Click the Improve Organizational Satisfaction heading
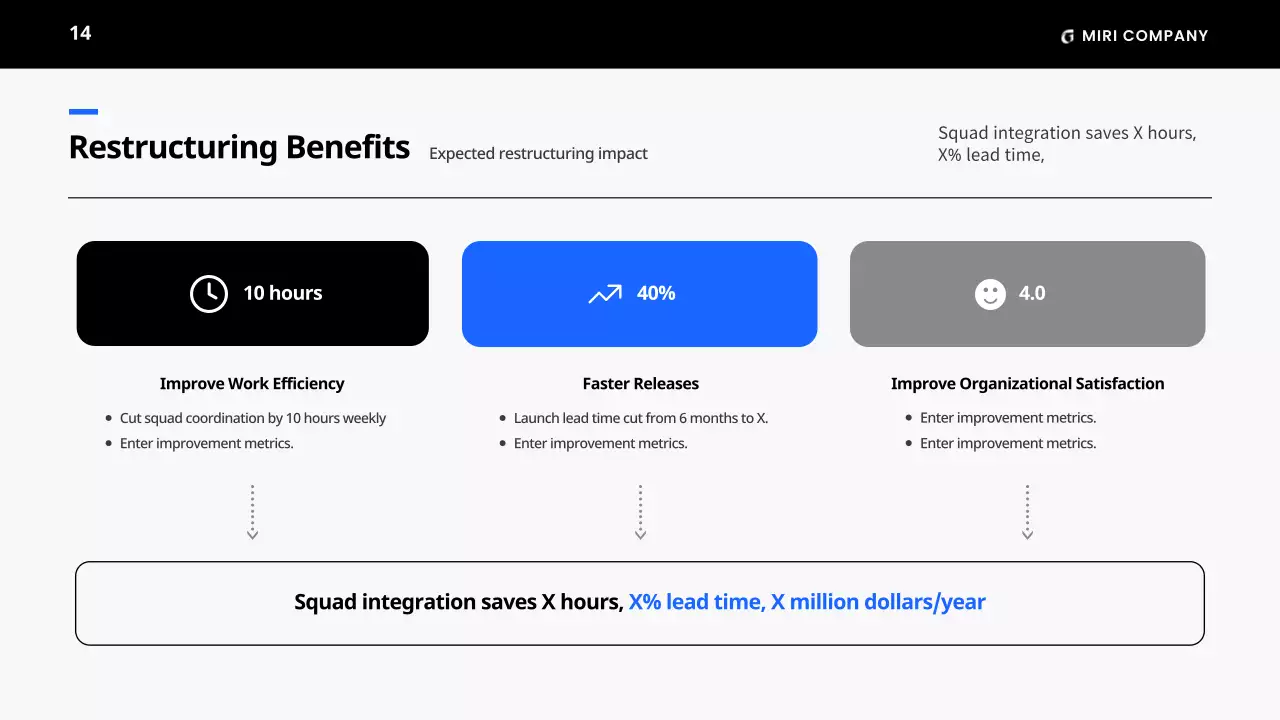The image size is (1280, 720). click(1027, 384)
